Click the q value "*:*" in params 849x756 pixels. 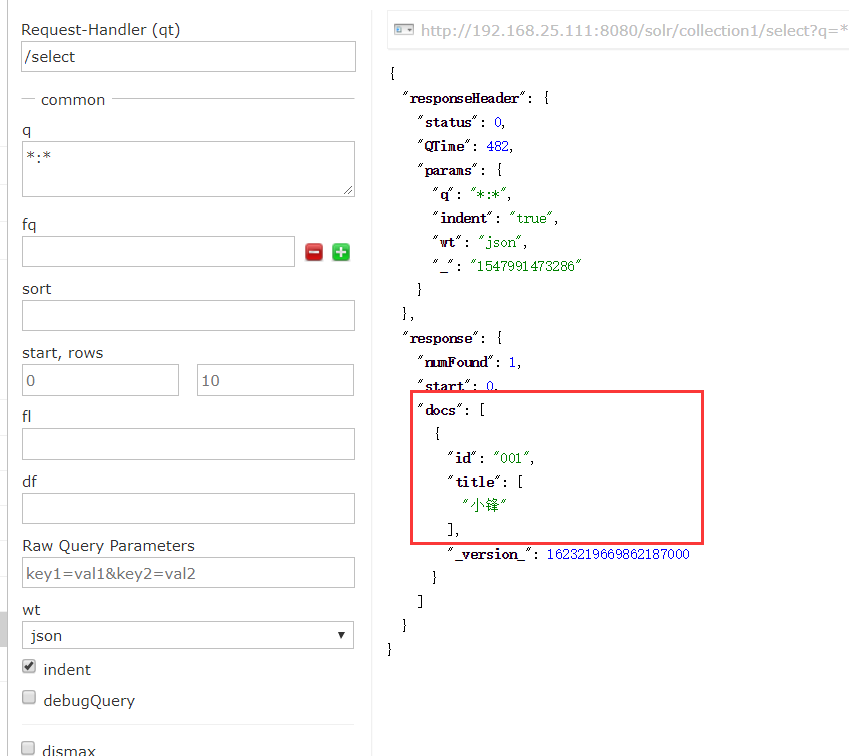(x=488, y=194)
